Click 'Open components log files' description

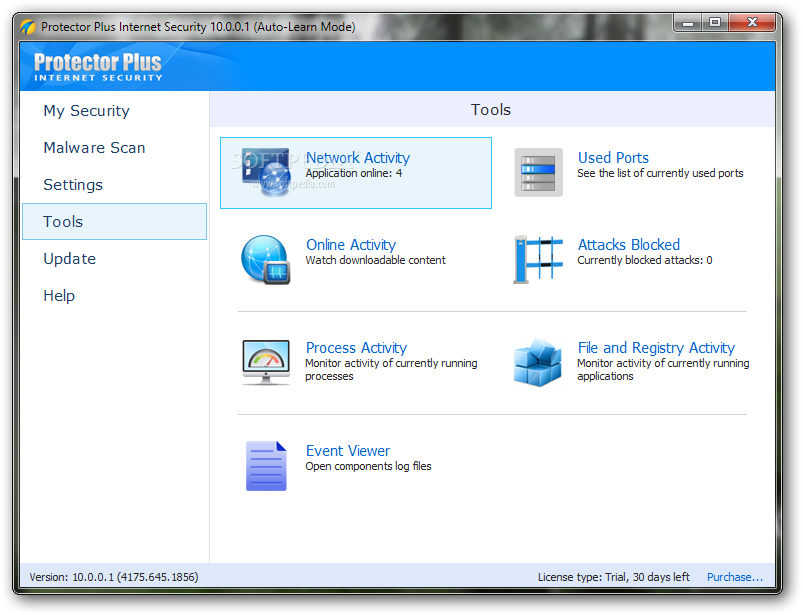pyautogui.click(x=368, y=466)
